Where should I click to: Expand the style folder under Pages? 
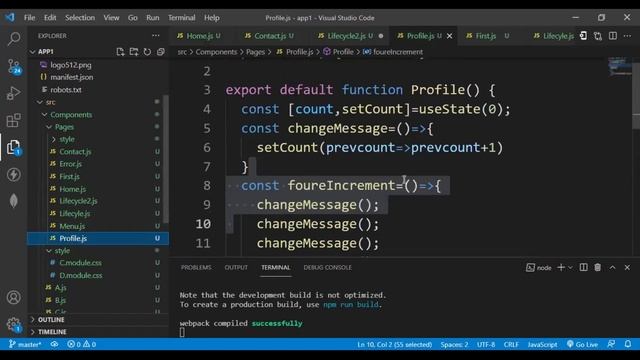[67, 139]
